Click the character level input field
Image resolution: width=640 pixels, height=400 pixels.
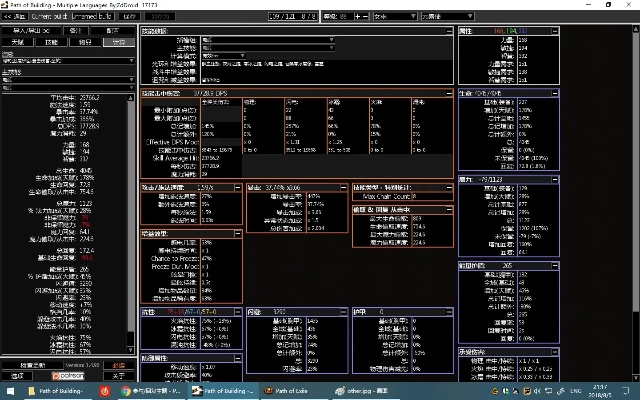coord(338,16)
